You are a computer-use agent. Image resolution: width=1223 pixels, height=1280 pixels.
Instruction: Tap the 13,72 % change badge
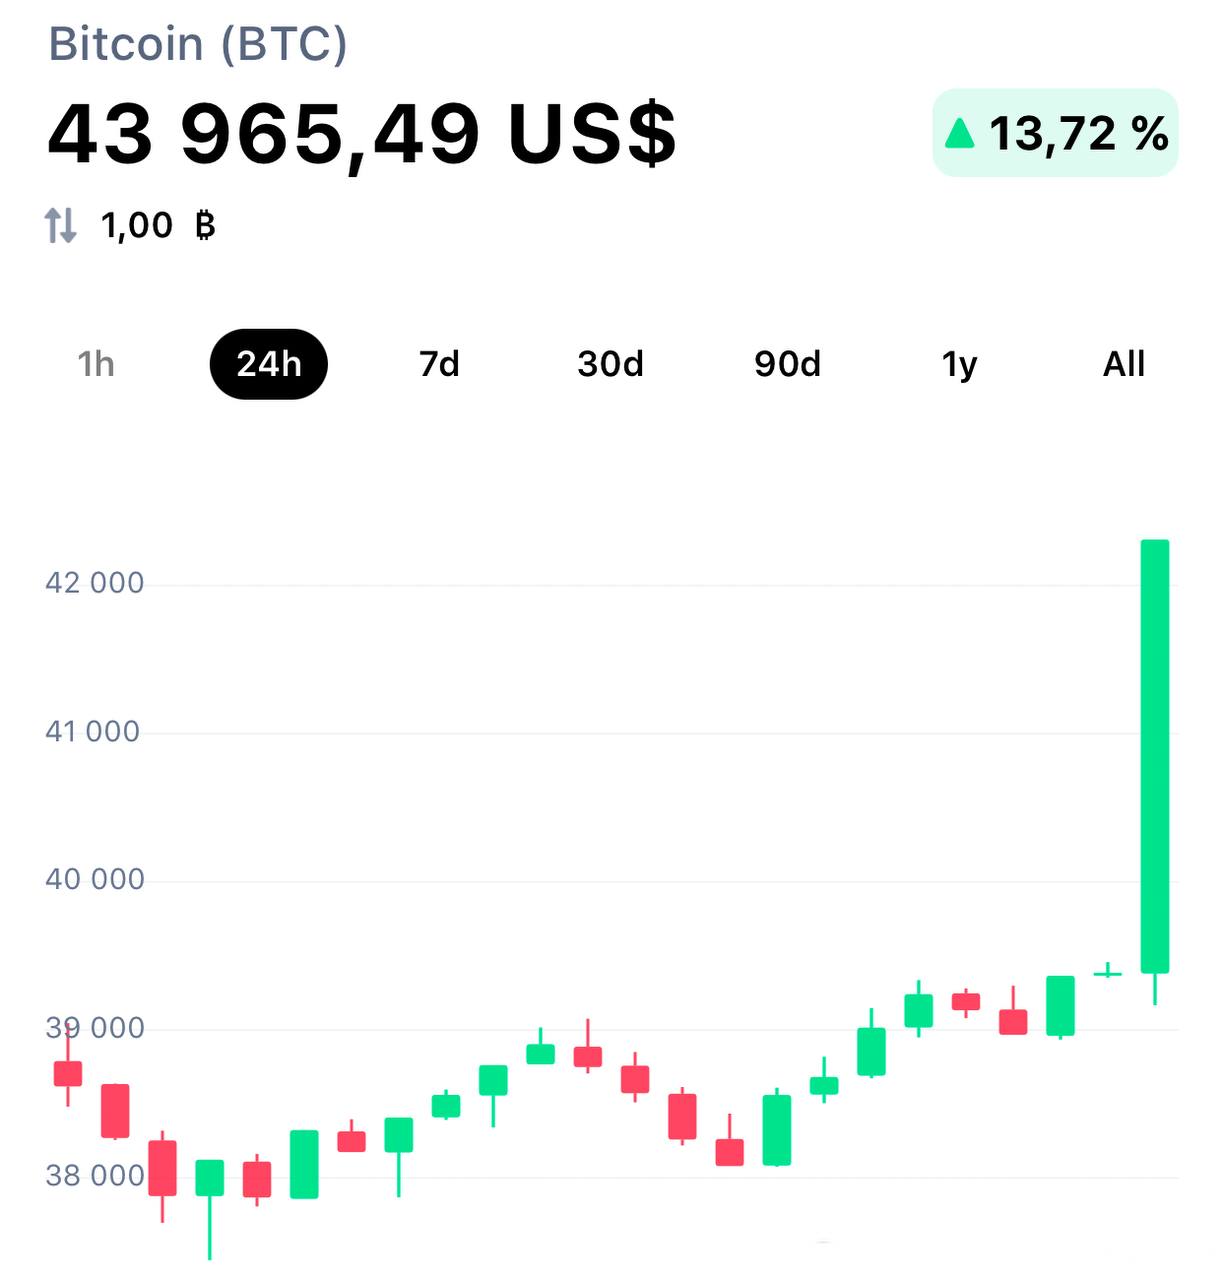[1056, 133]
